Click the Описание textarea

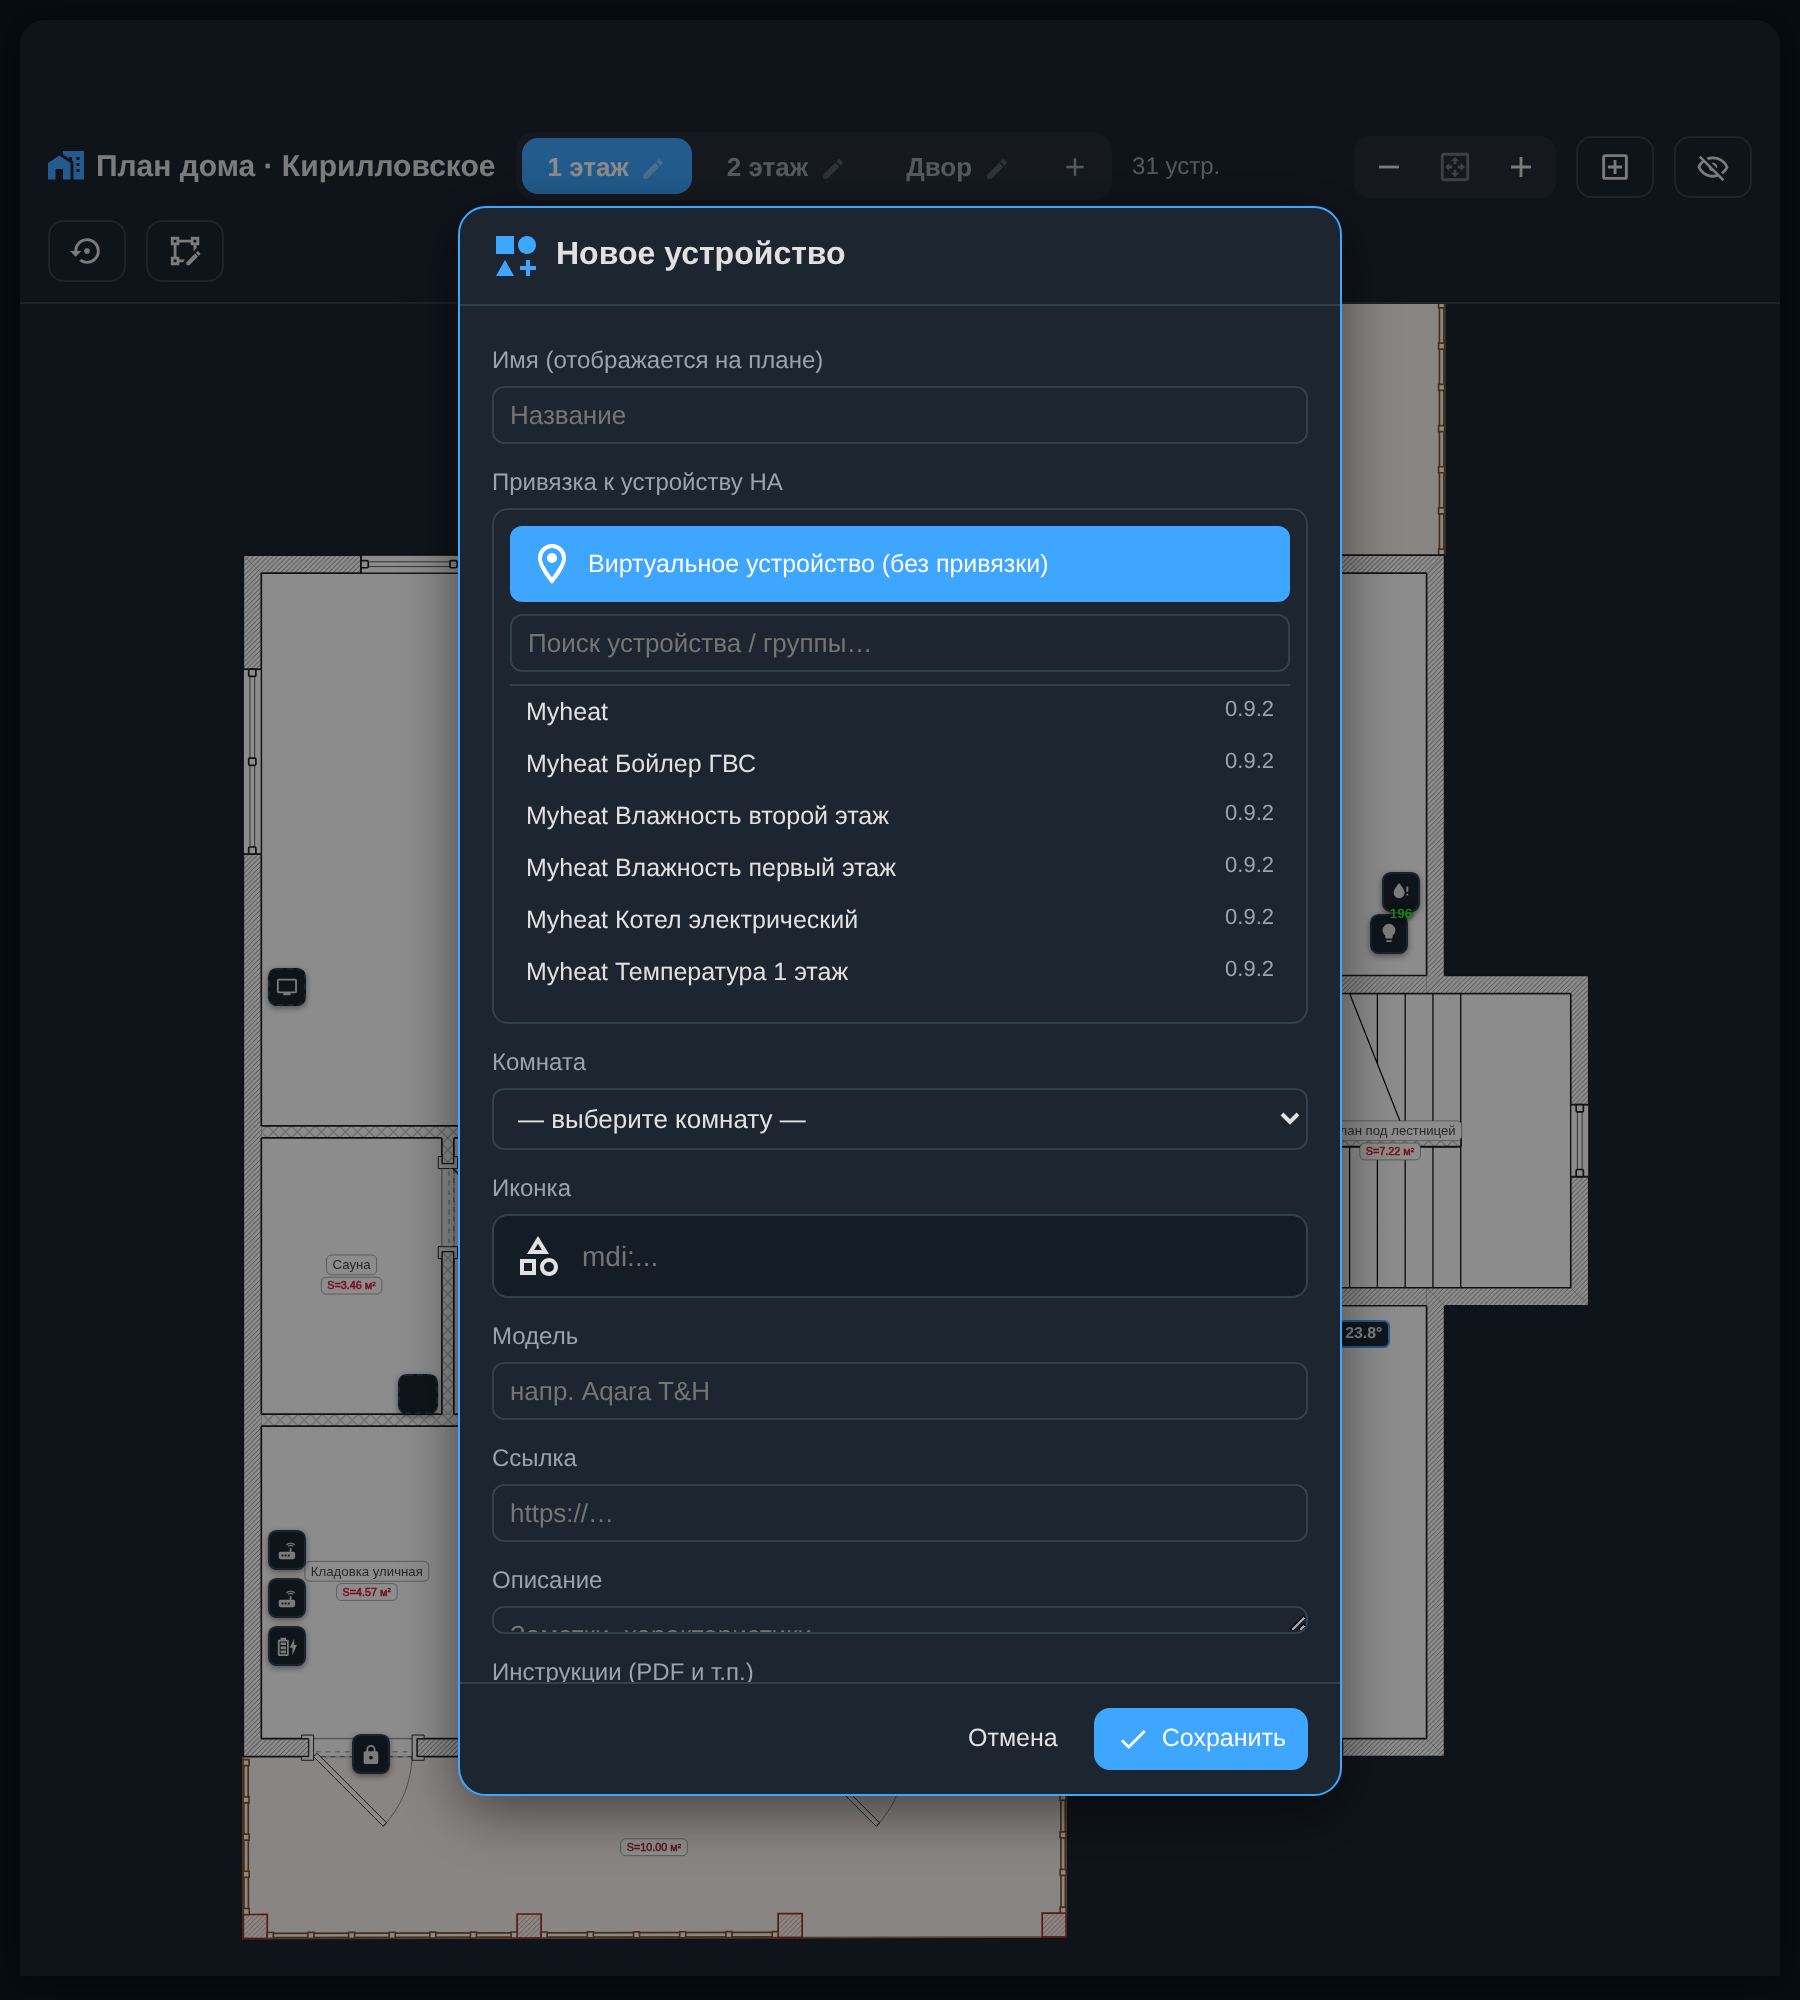(900, 1620)
